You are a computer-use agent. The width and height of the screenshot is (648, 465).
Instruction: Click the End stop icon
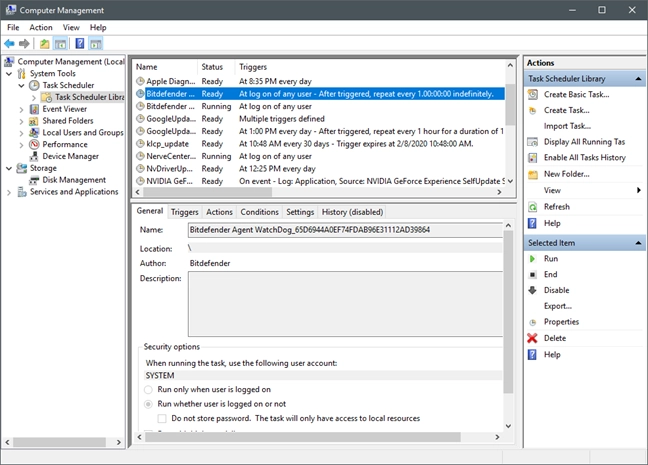tap(533, 274)
